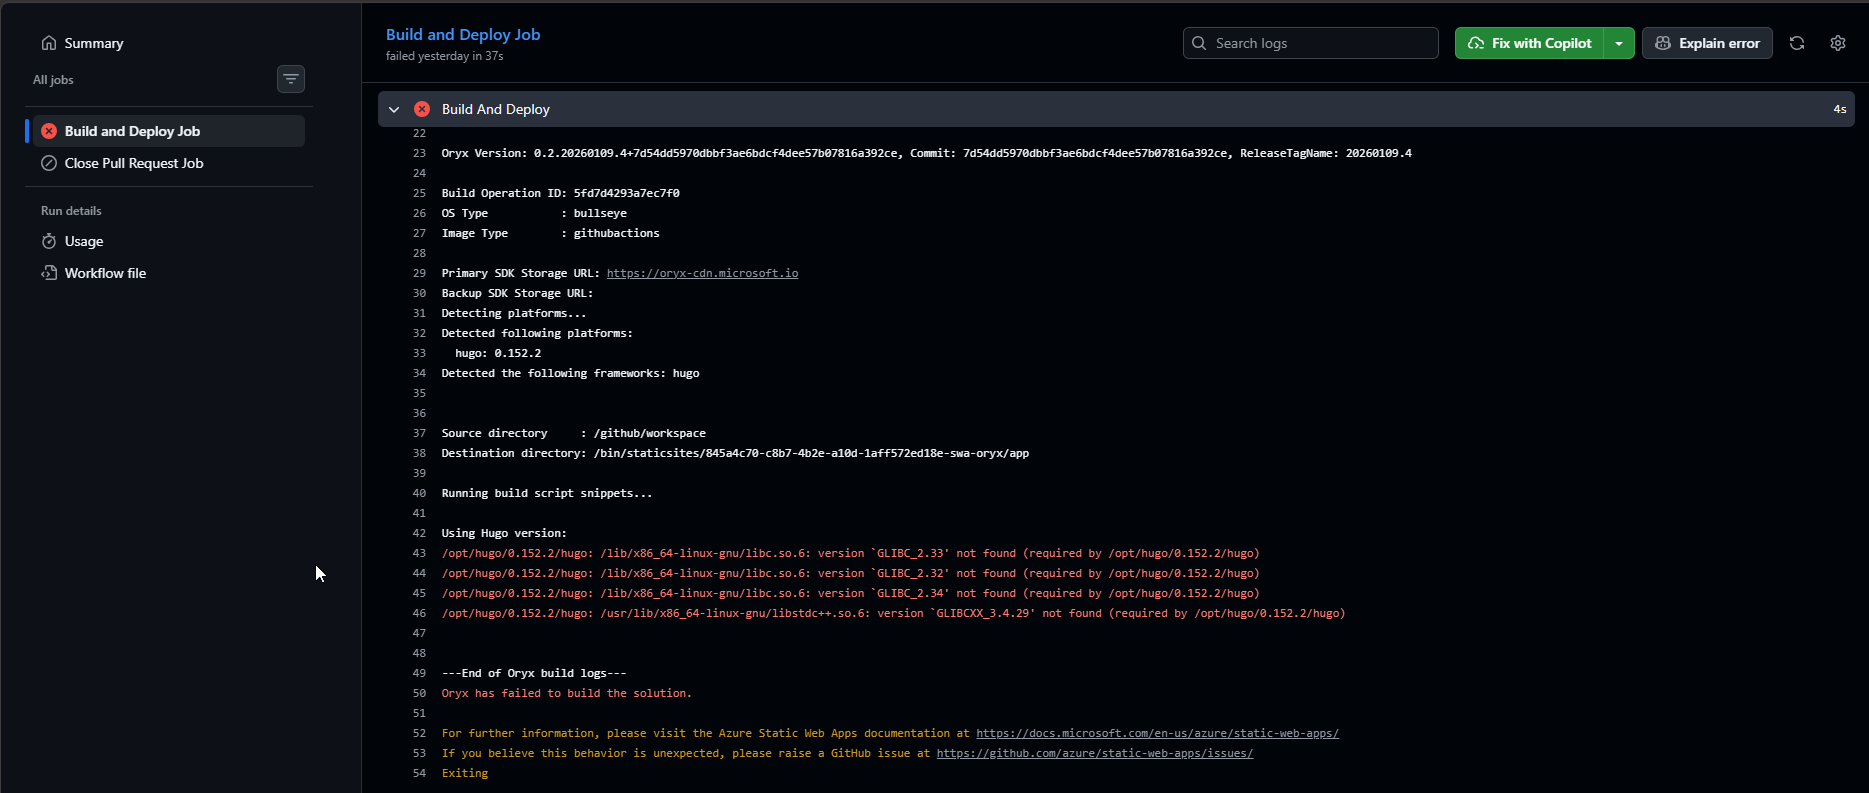Click the search magnifier icon
The width and height of the screenshot is (1869, 793).
(x=1199, y=43)
